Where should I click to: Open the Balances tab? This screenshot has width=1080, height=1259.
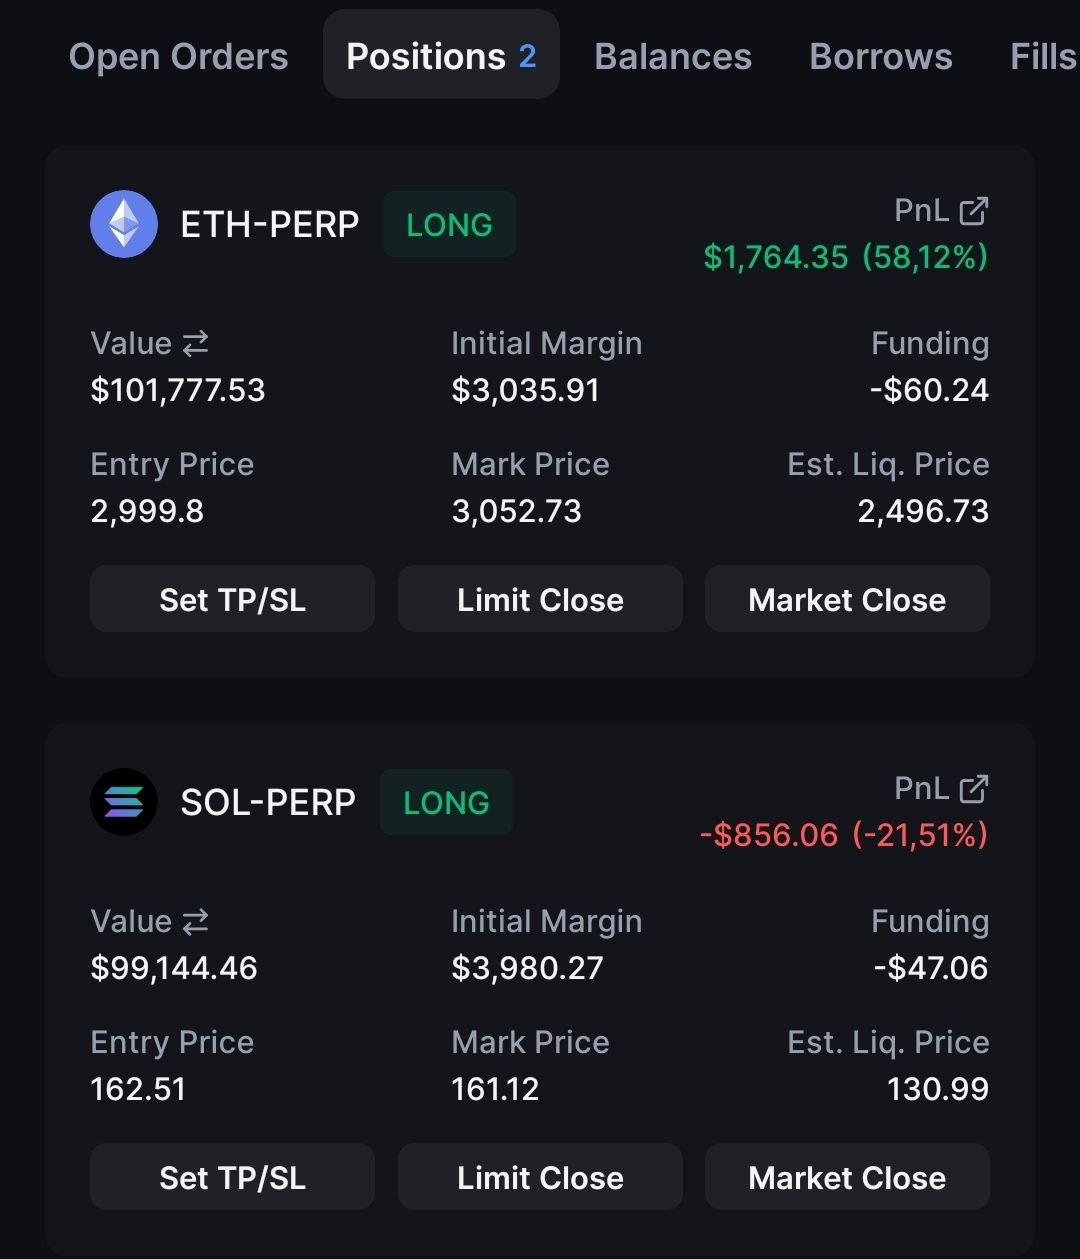coord(673,56)
